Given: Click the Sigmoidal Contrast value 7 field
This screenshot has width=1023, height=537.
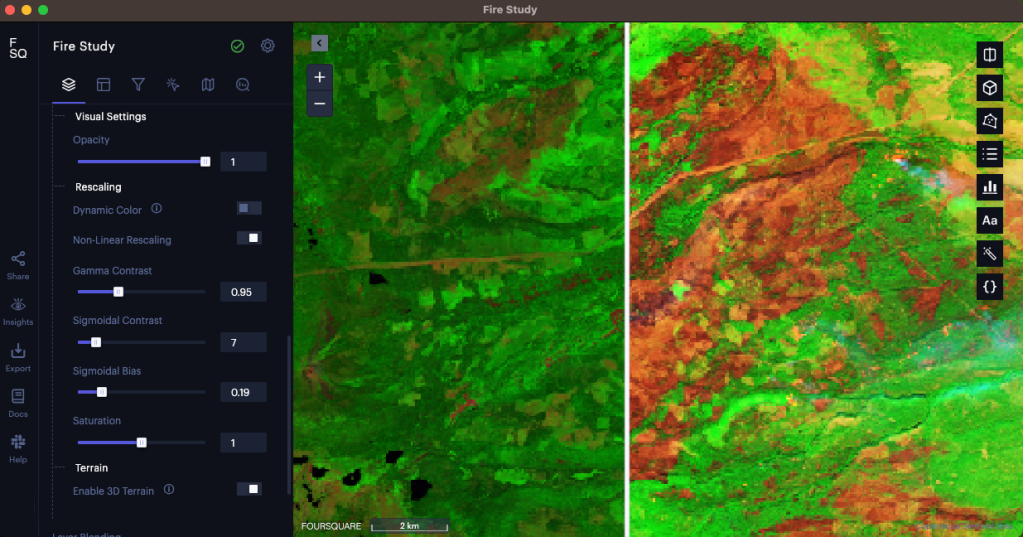Looking at the screenshot, I should point(243,342).
